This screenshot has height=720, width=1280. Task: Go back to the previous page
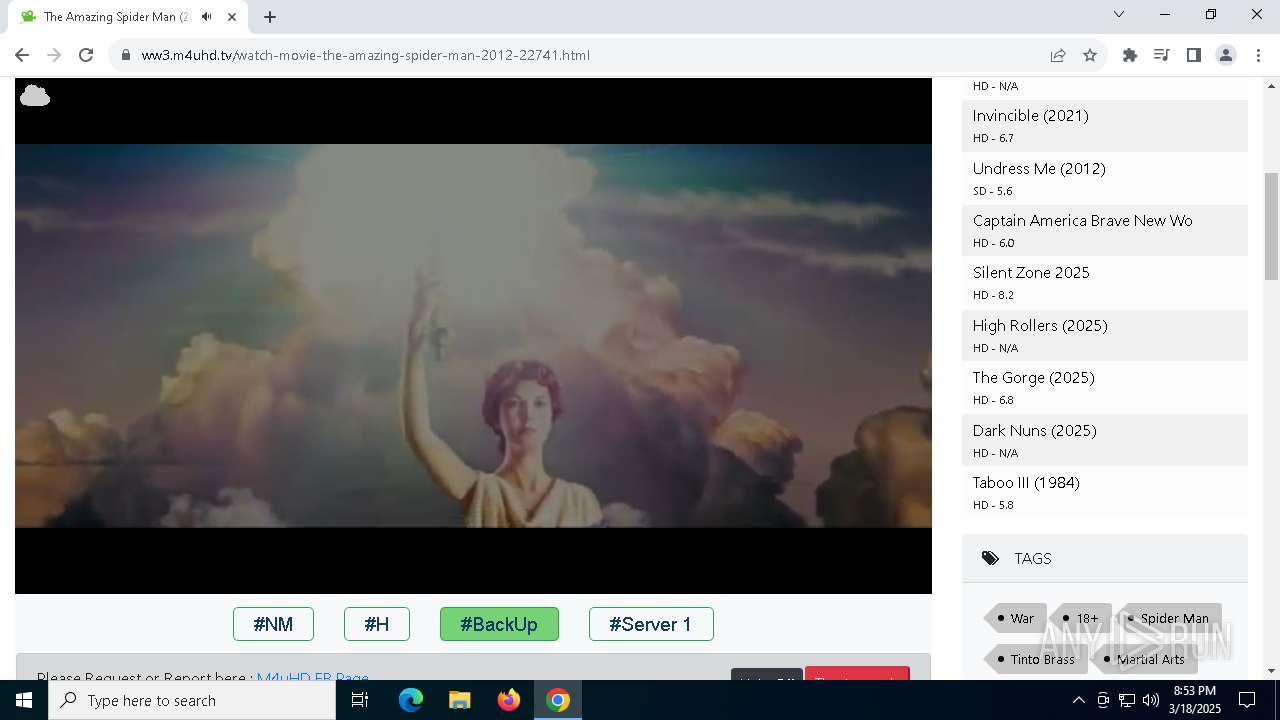pos(22,55)
